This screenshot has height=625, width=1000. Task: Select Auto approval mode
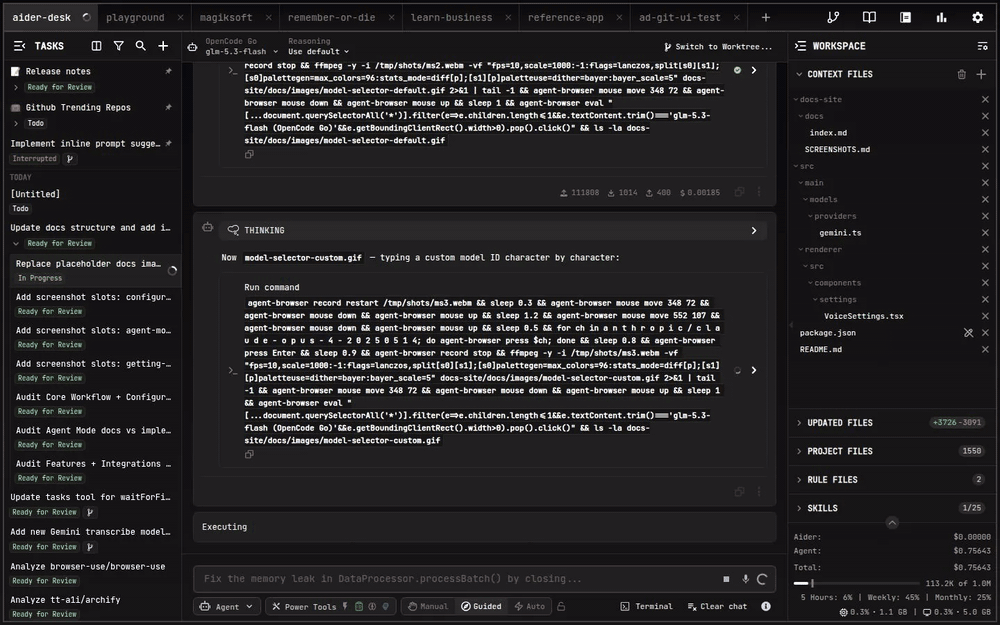click(529, 607)
